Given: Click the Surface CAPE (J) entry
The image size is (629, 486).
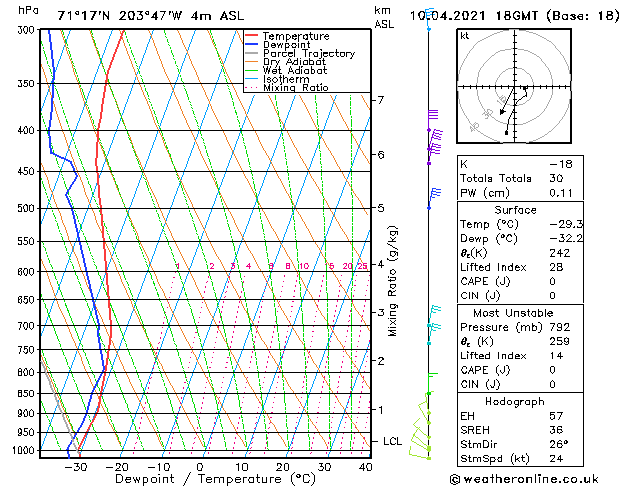Looking at the screenshot, I should pos(520,281).
